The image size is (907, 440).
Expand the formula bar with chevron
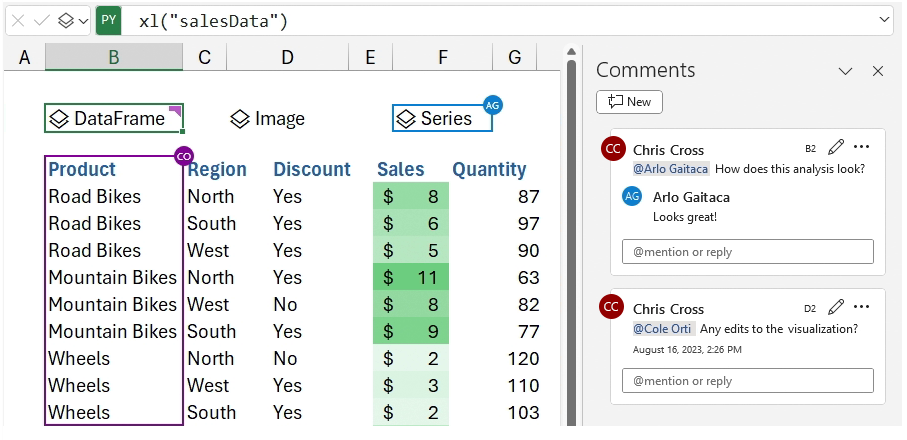884,20
